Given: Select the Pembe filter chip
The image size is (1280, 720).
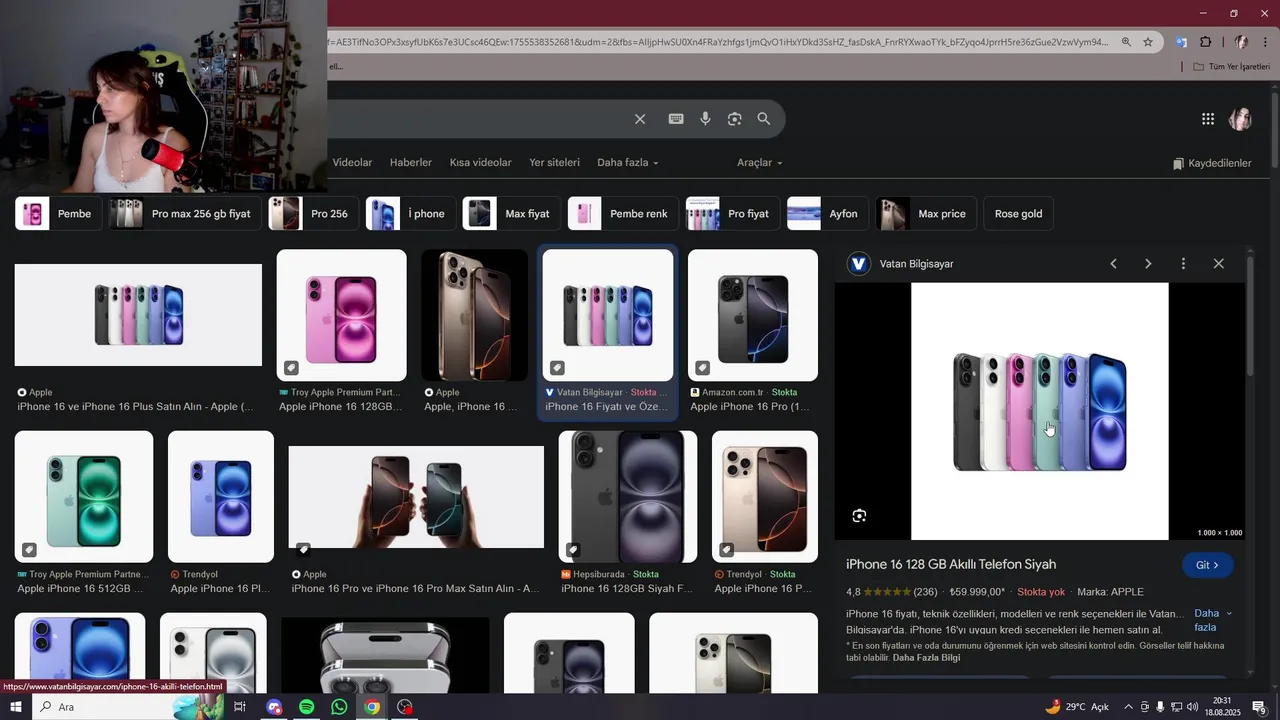Looking at the screenshot, I should pyautogui.click(x=59, y=214).
